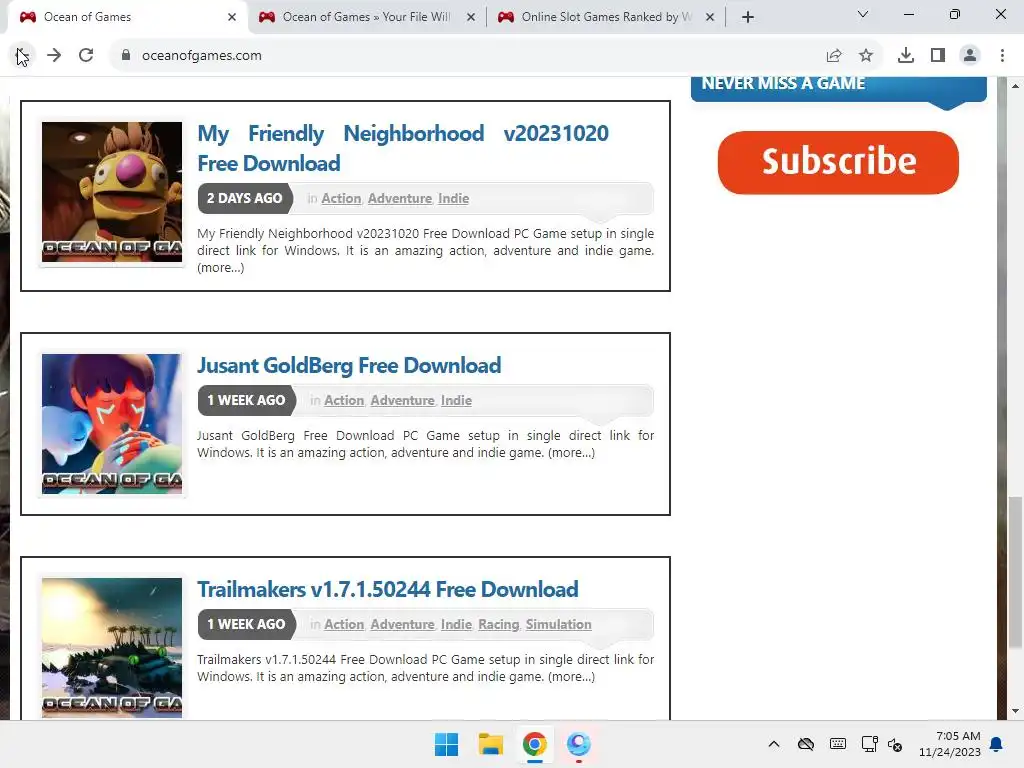Share this page via share icon
The height and width of the screenshot is (768, 1024).
point(834,56)
